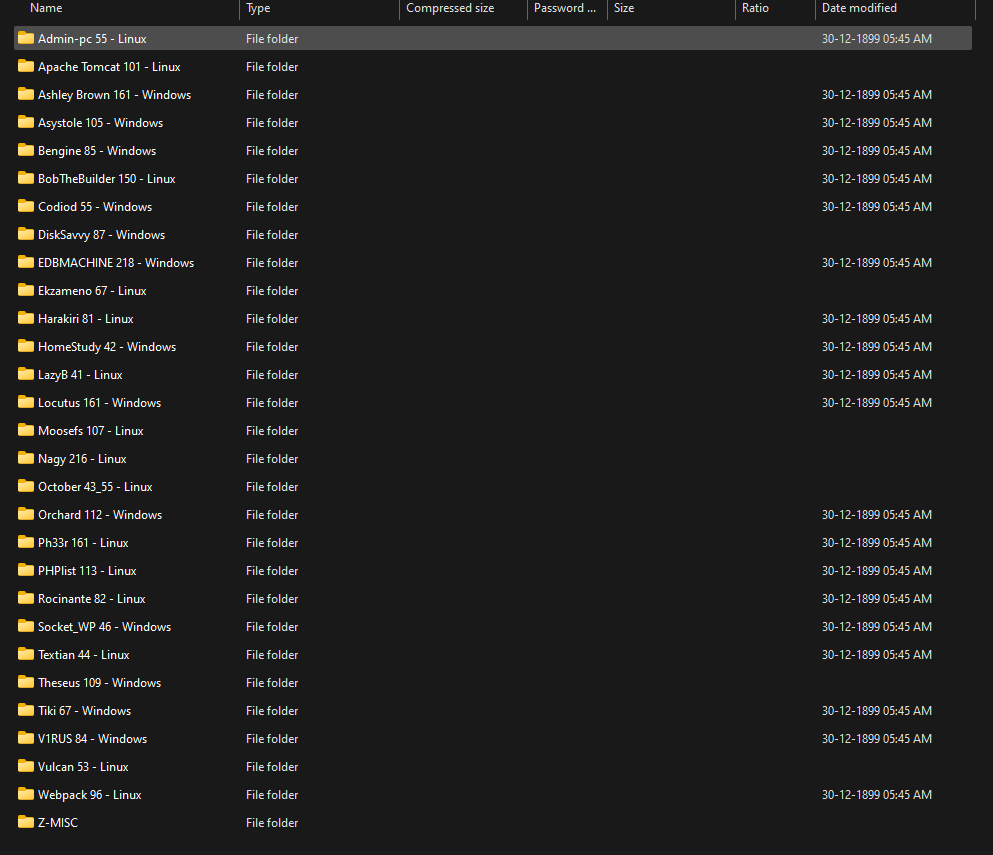This screenshot has height=855, width=993.
Task: Click 'File folder' type of Harakiri 81 row
Action: (x=272, y=319)
